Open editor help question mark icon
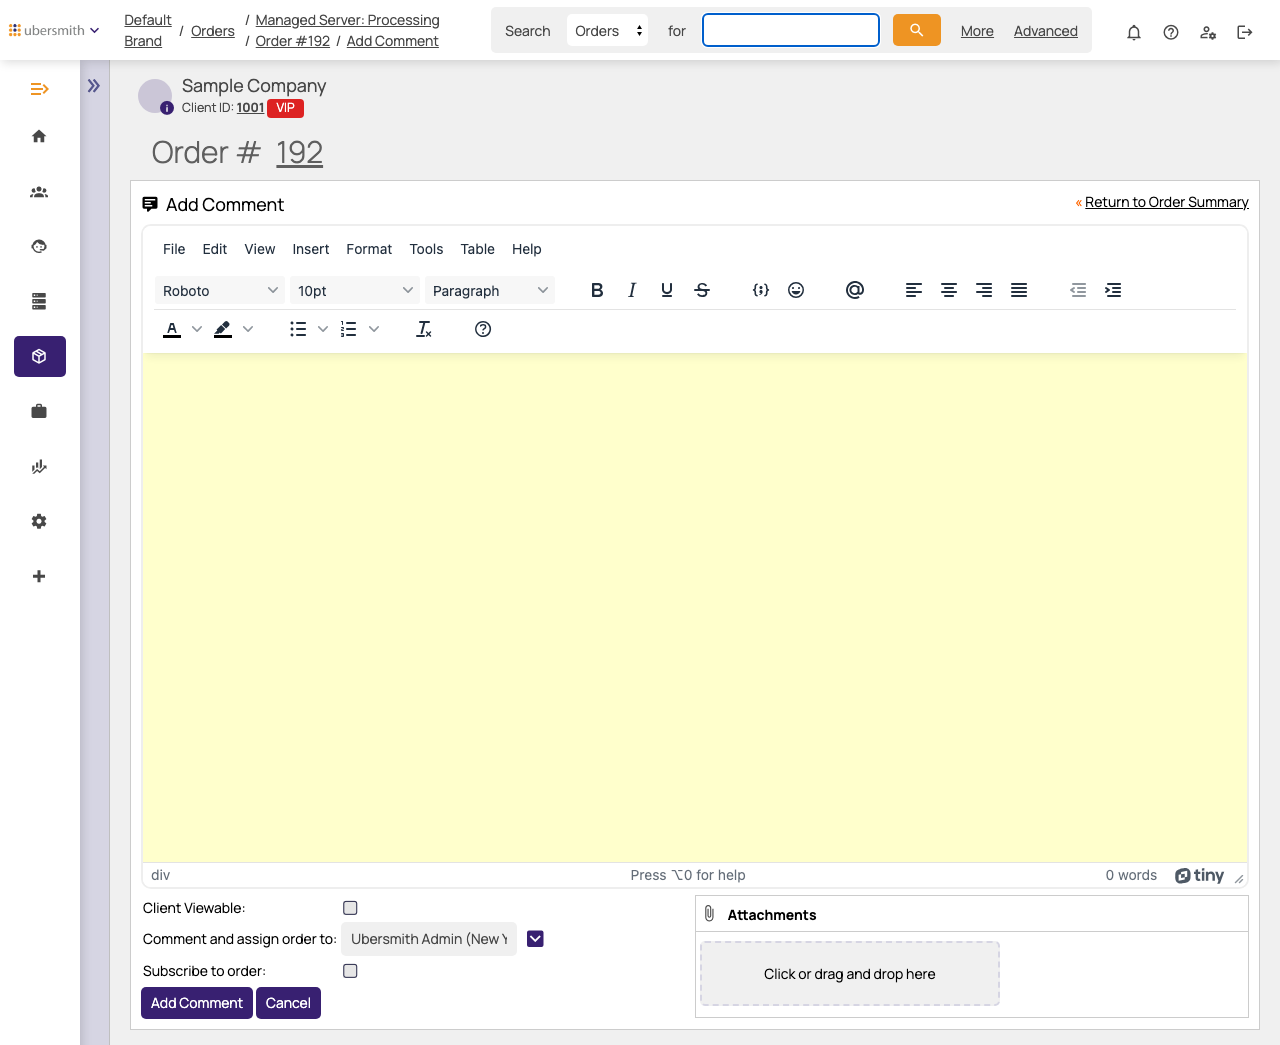 483,329
